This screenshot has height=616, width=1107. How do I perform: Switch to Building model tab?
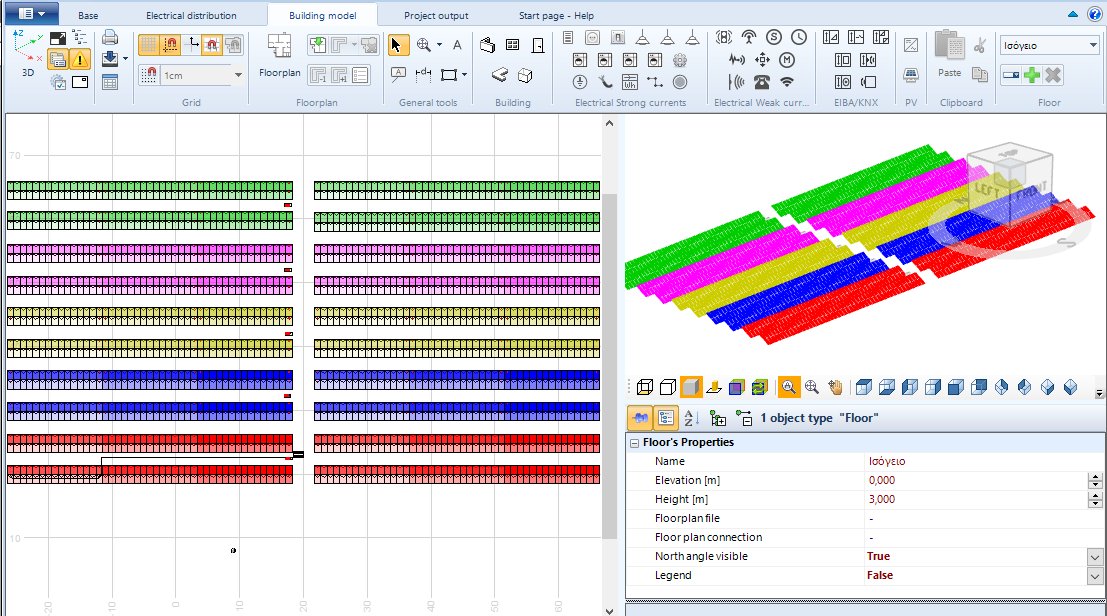323,16
